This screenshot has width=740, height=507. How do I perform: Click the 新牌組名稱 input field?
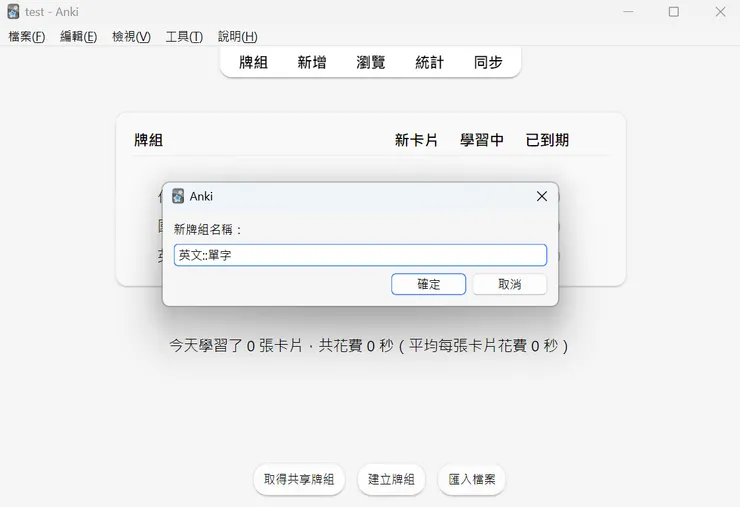[x=360, y=255]
